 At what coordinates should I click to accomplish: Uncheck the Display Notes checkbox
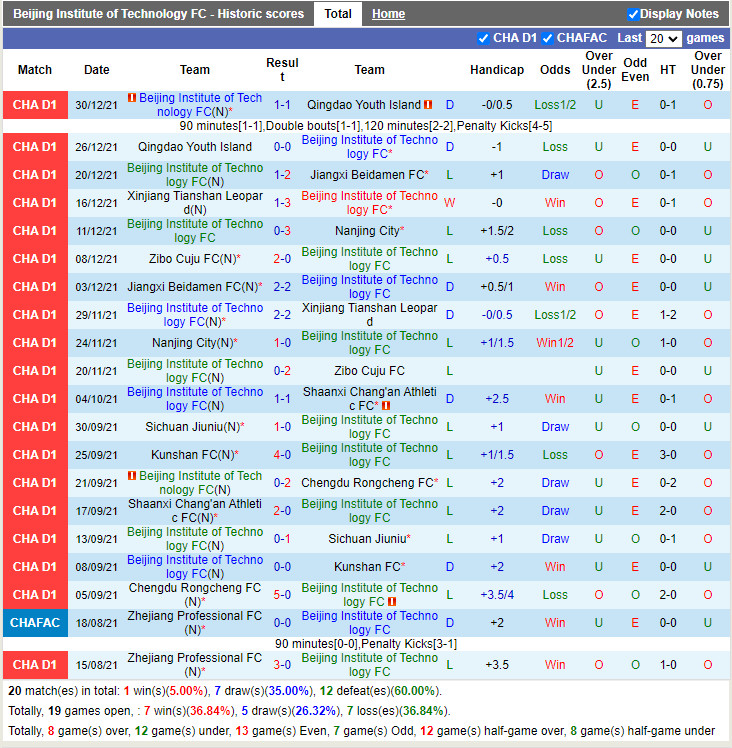633,14
